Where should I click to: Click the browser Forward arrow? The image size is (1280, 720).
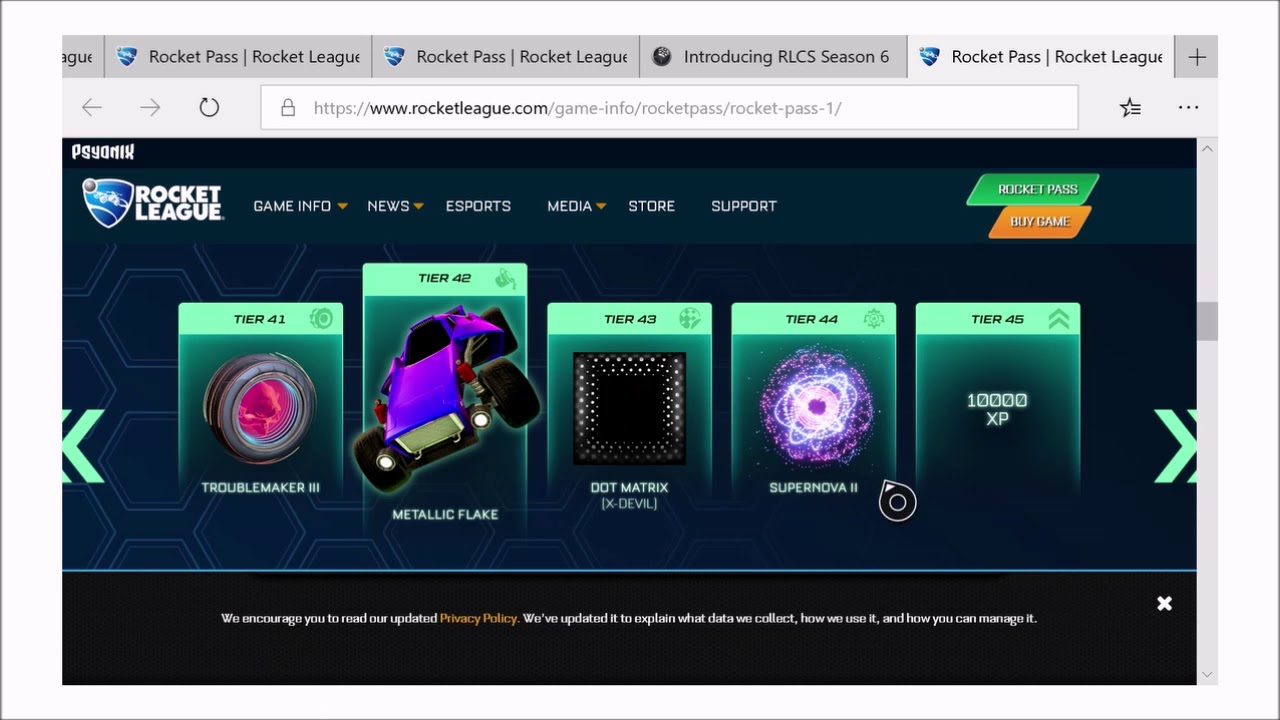(x=150, y=107)
